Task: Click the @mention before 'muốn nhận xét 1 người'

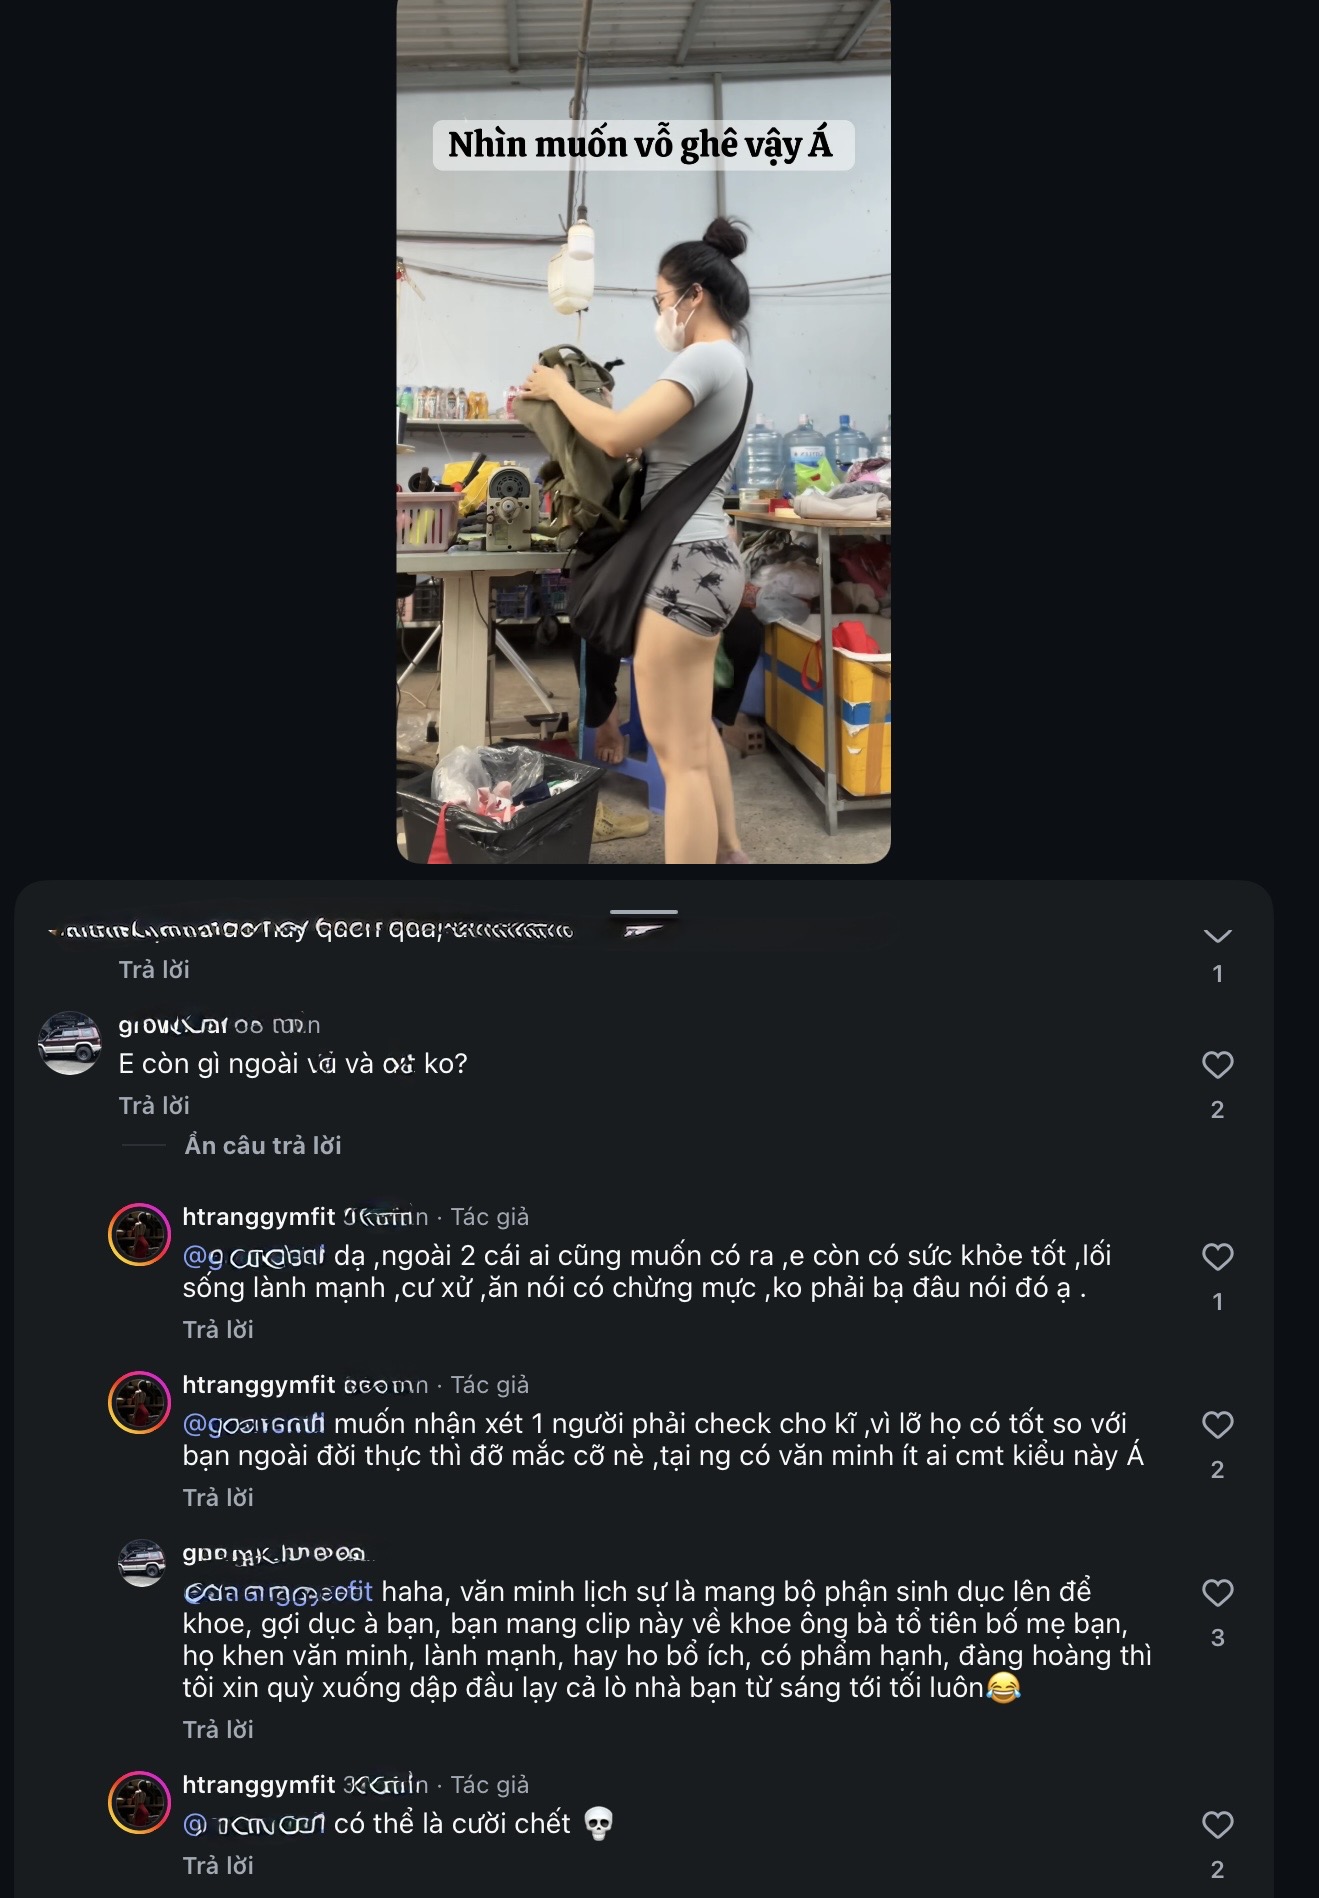Action: 254,1423
